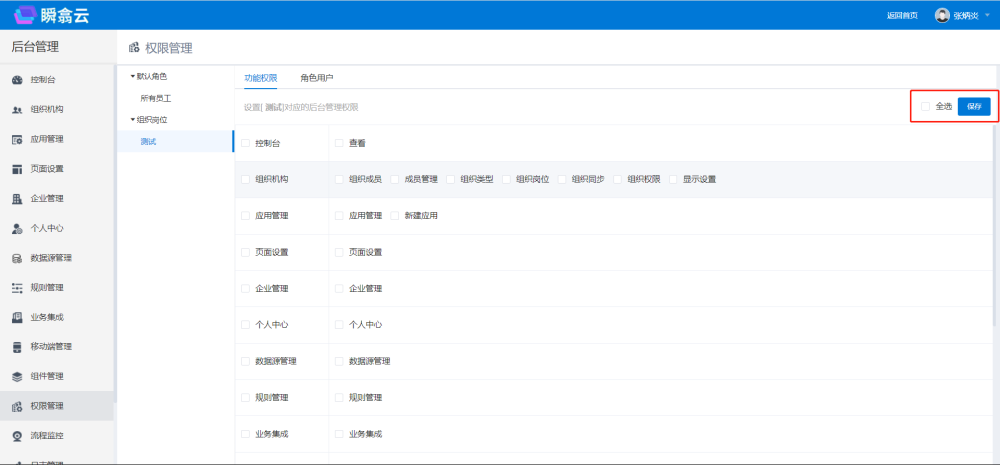Switch to the 角色用户 tab
This screenshot has height=465, width=1000.
pyautogui.click(x=317, y=77)
